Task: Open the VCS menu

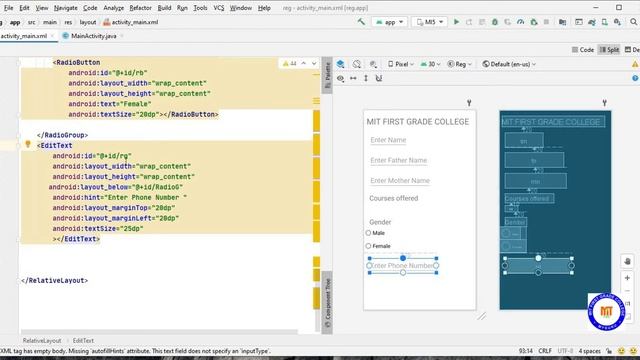Action: [219, 8]
